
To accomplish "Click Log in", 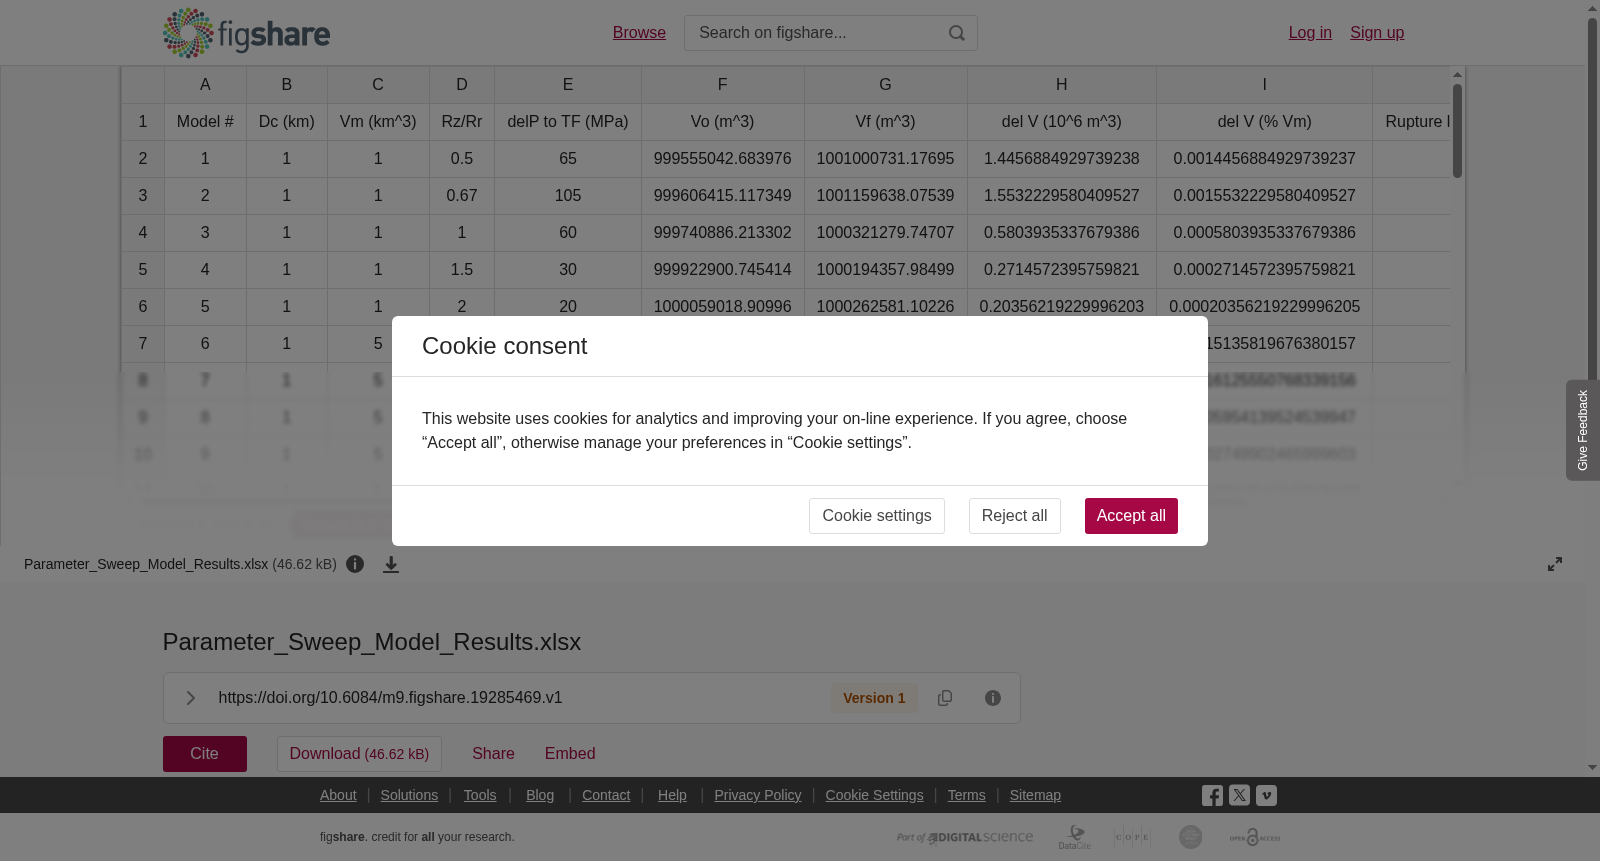I will click(x=1310, y=33).
